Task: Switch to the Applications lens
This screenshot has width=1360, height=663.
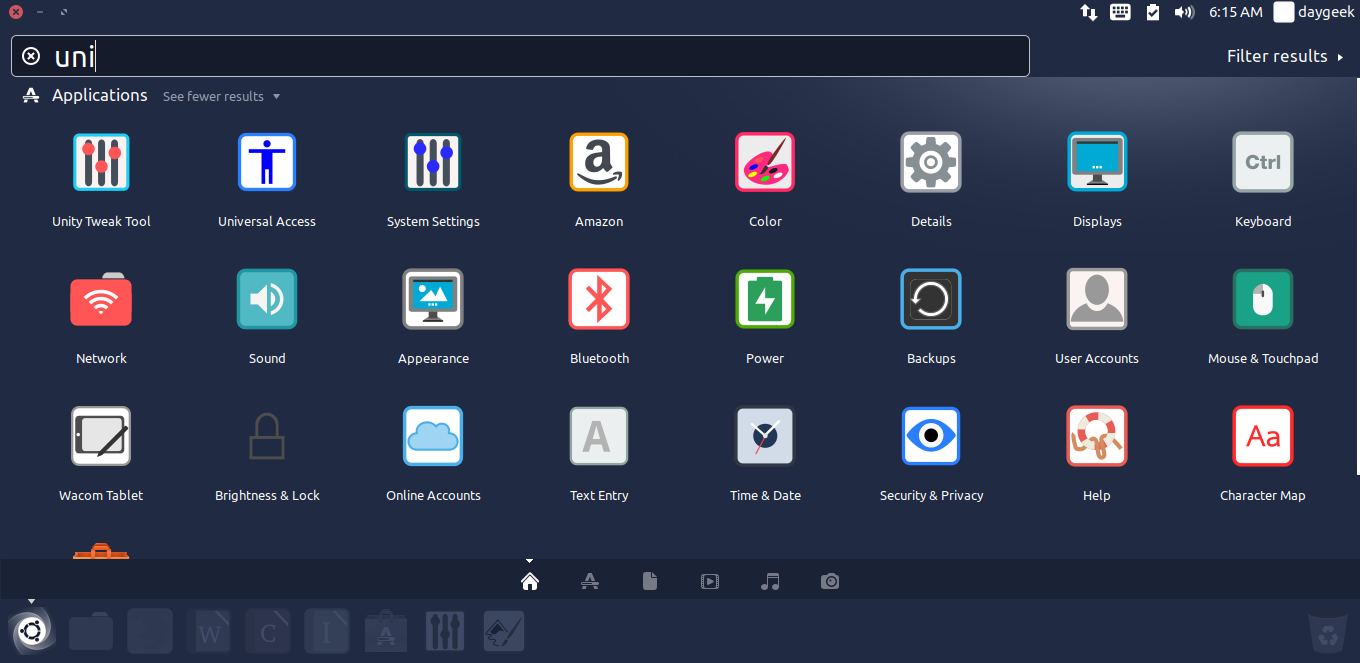Action: coord(590,581)
